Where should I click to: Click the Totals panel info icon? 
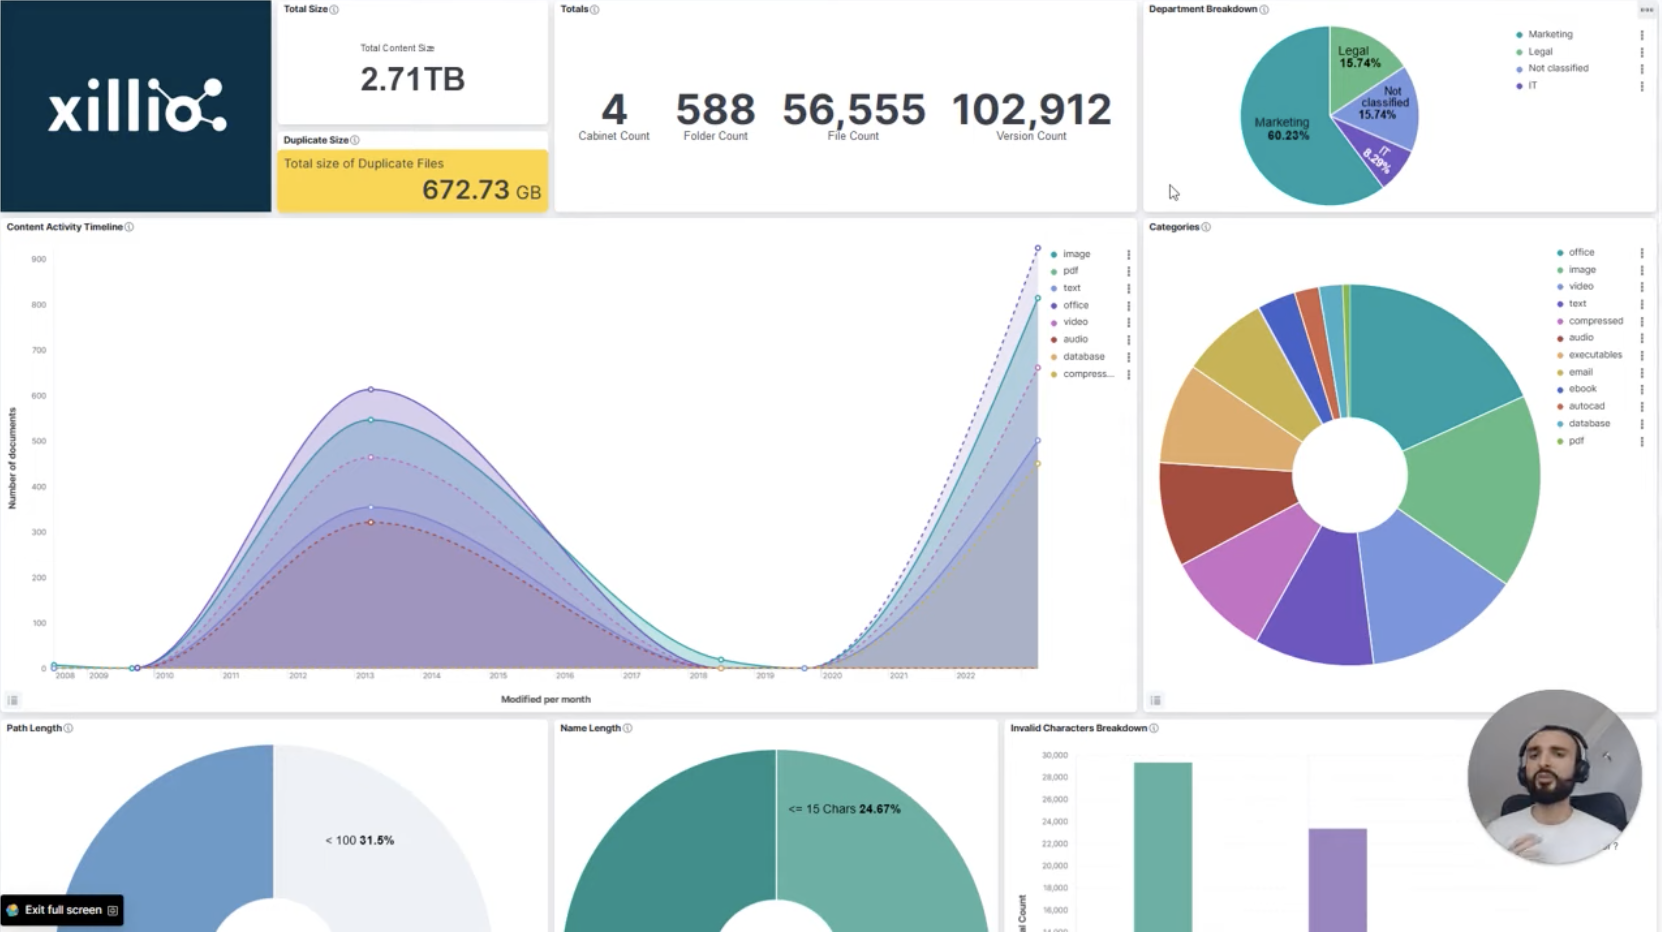(594, 10)
